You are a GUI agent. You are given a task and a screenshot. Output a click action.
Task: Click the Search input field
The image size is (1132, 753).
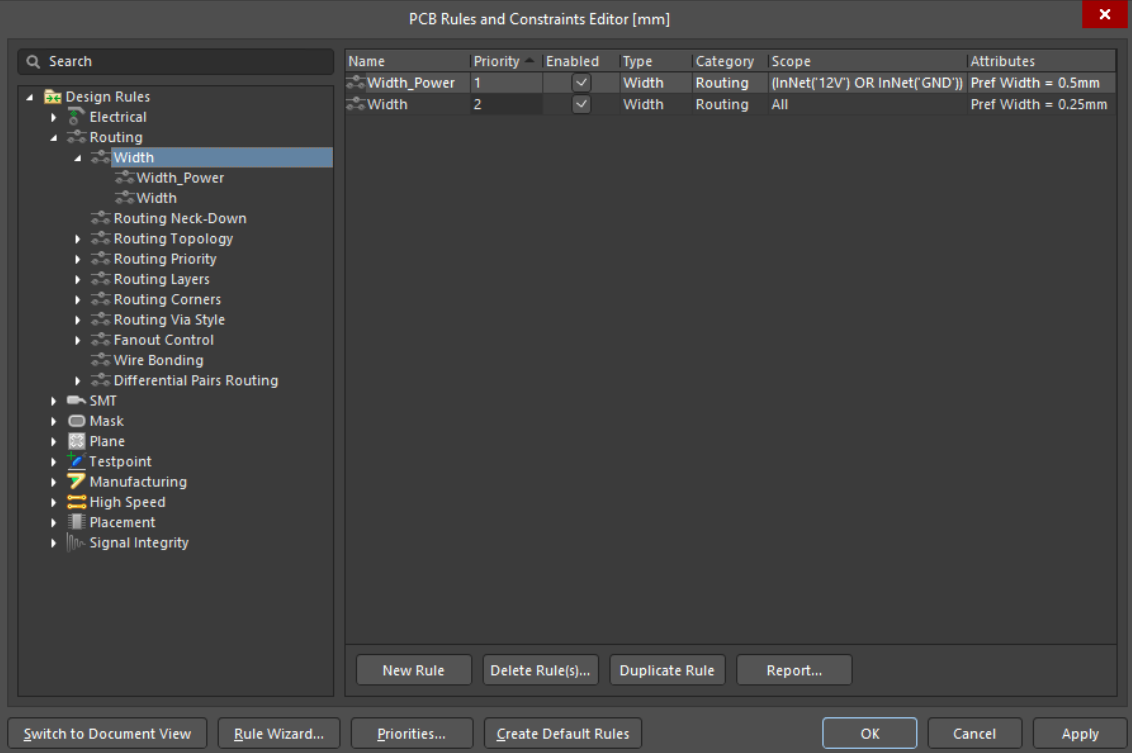click(185, 62)
